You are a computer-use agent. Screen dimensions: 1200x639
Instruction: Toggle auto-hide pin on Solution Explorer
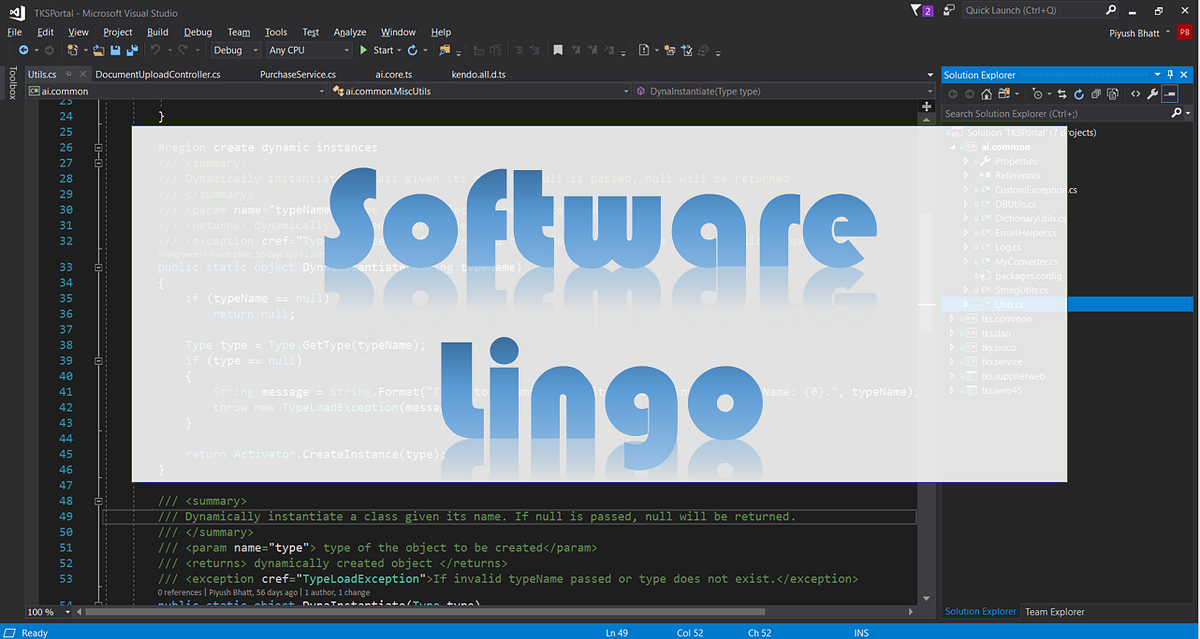pos(1171,74)
